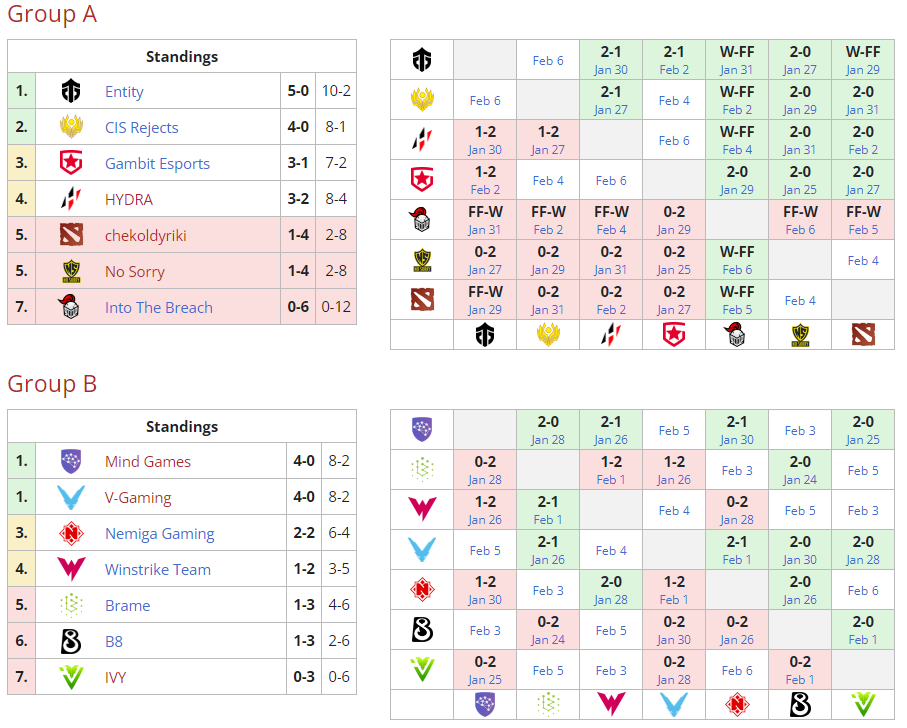Click the Gambit Esports logo in standings

[x=71, y=164]
